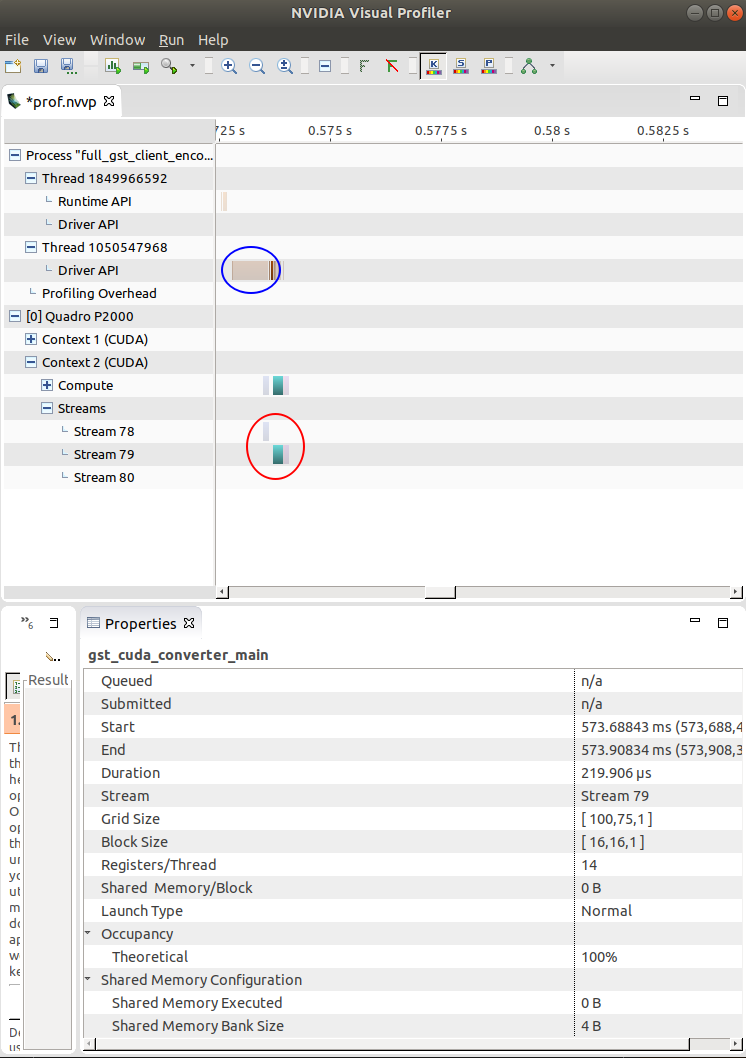Viewport: 746px width, 1058px height.
Task: Show hidden views with the »6 chevron
Action: [27, 623]
